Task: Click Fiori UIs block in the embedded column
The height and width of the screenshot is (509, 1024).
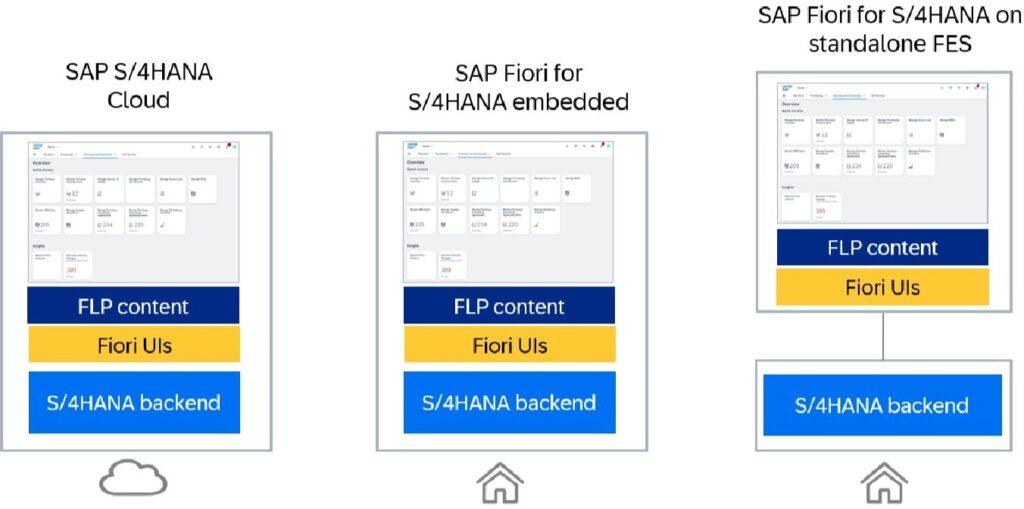Action: click(509, 345)
